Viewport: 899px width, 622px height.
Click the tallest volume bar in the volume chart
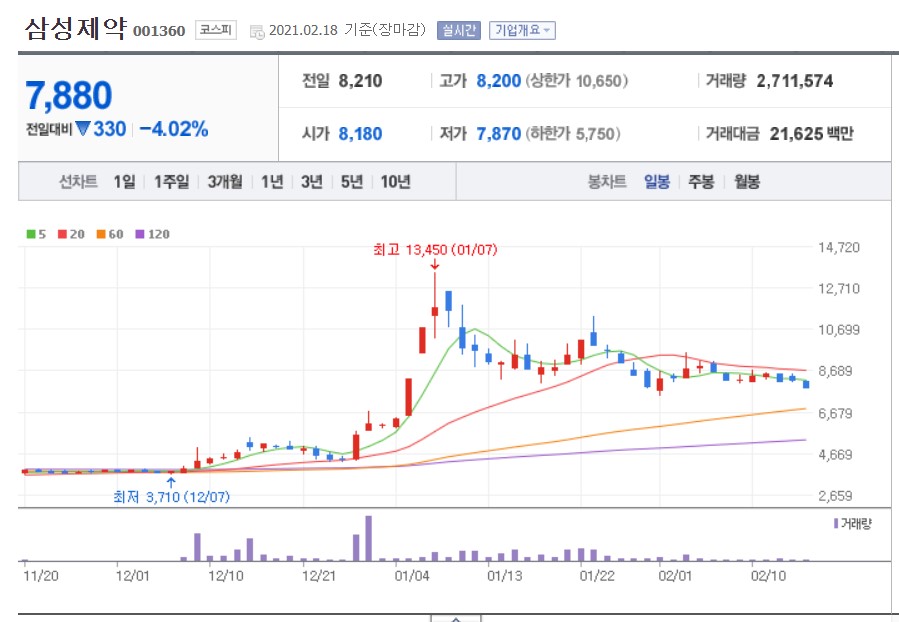(x=369, y=538)
